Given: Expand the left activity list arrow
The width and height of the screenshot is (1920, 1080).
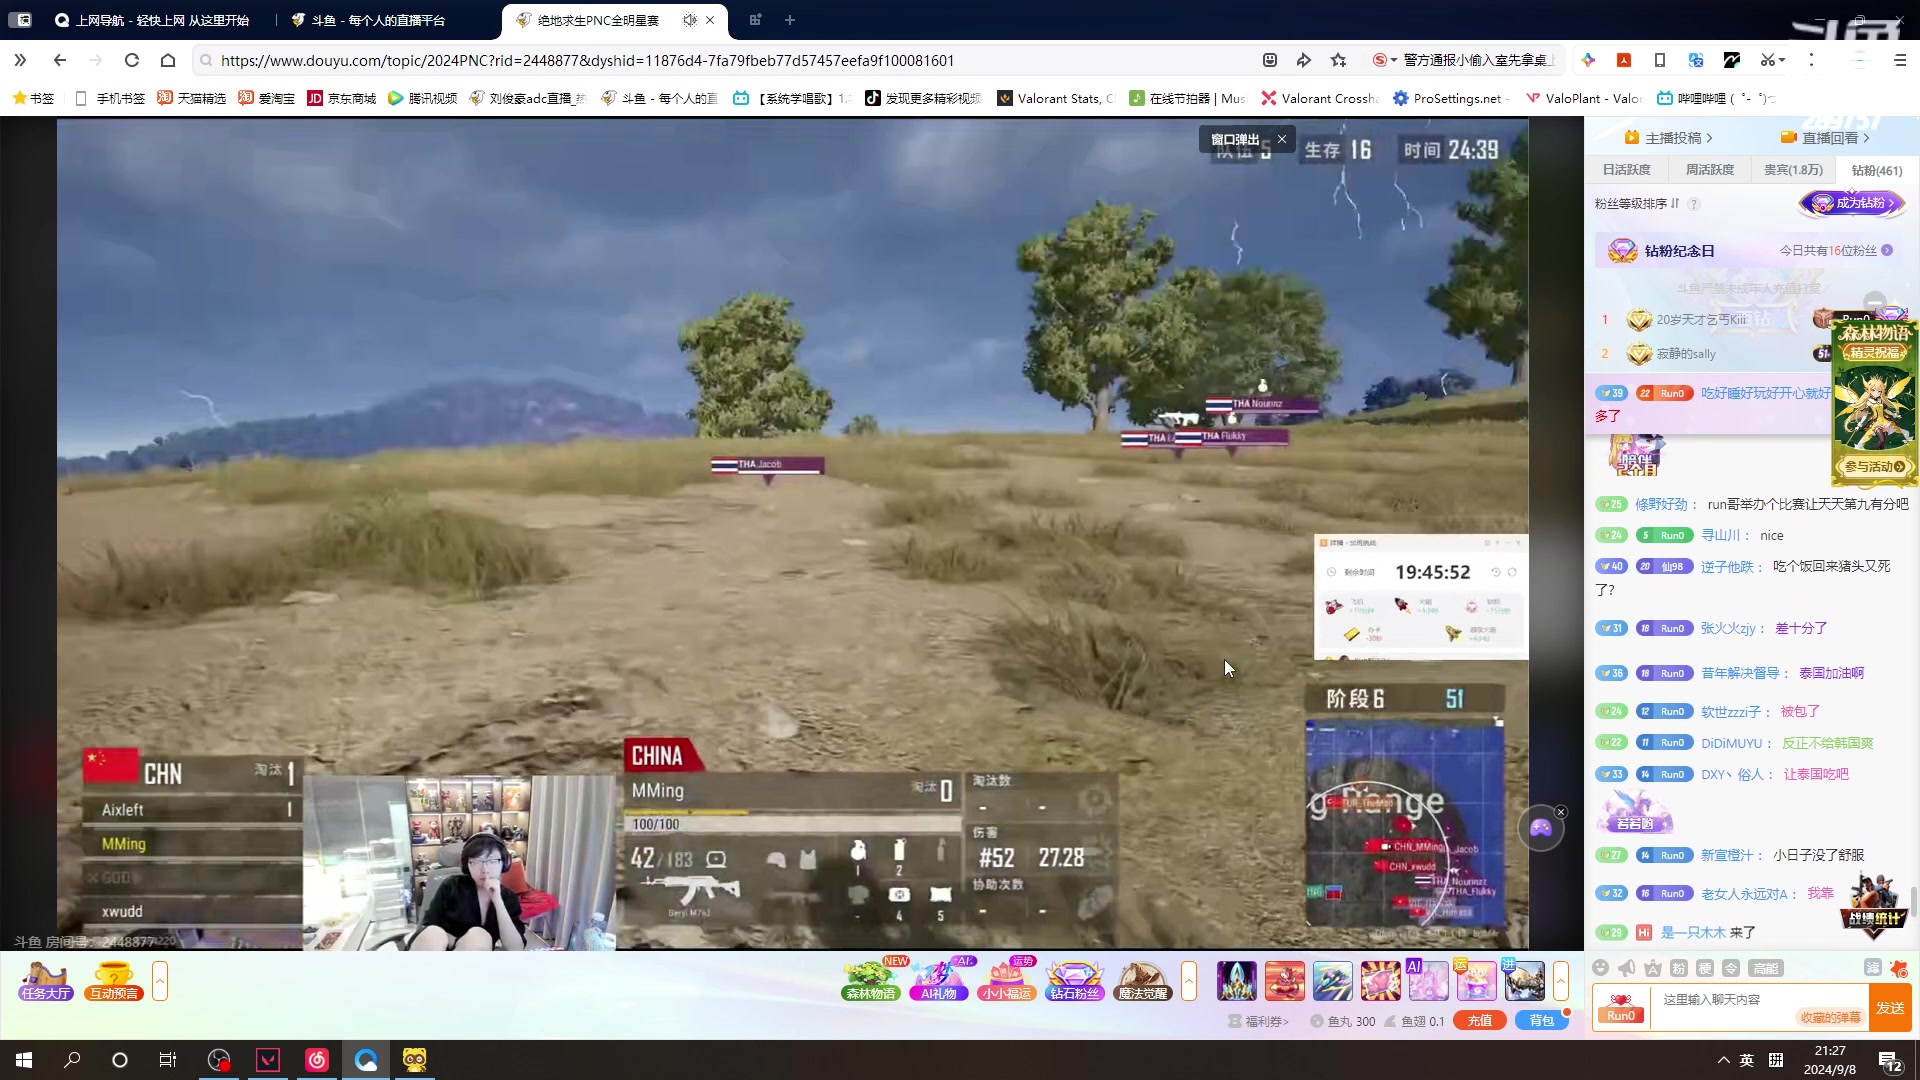Looking at the screenshot, I should point(160,981).
